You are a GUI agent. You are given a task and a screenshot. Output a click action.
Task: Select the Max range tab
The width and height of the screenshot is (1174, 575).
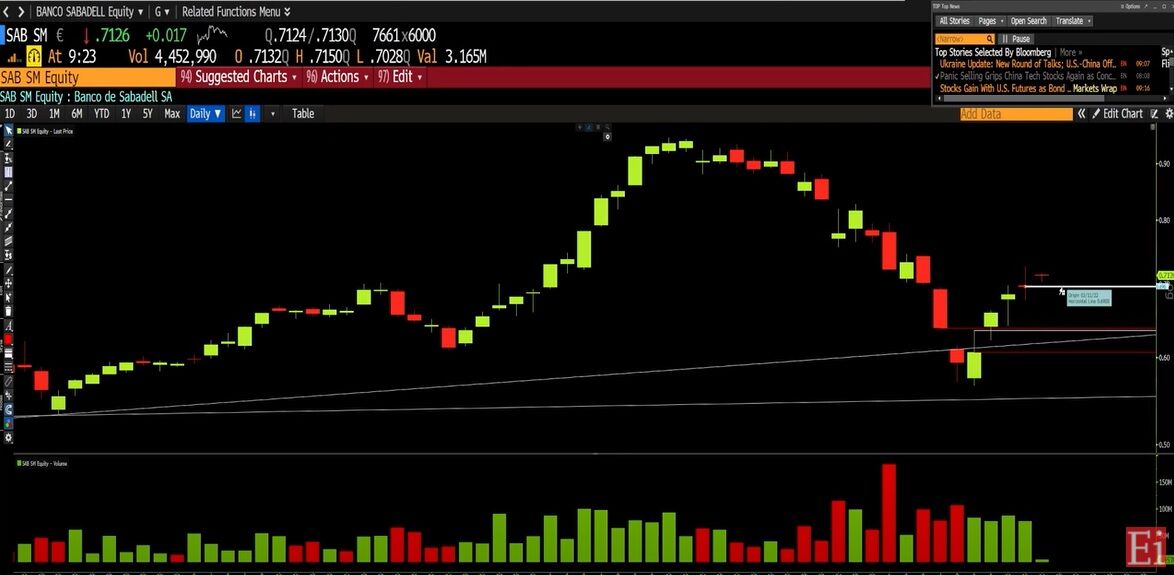(x=172, y=114)
